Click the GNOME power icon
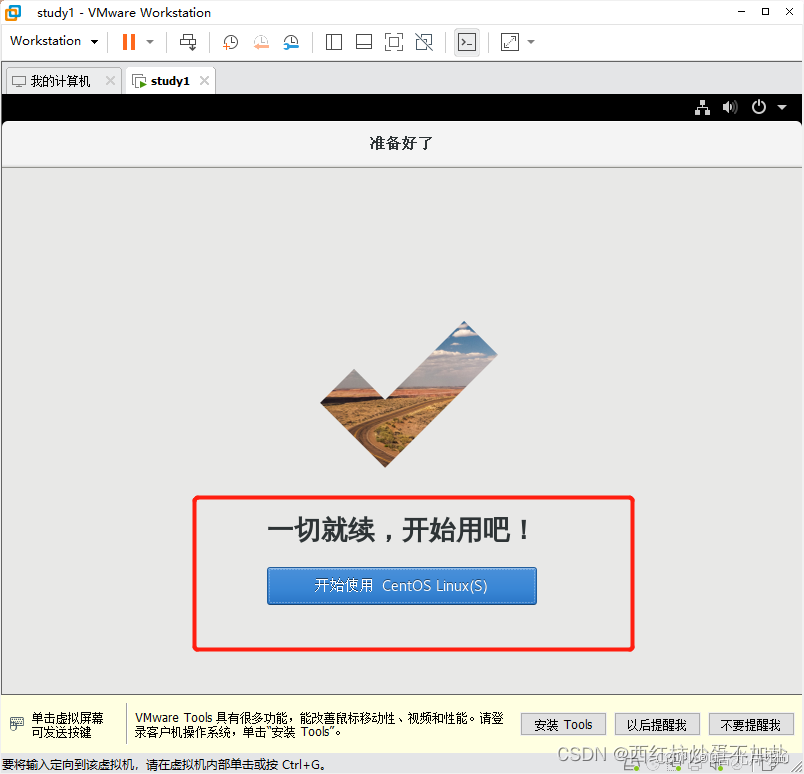Viewport: 804px width, 774px height. point(758,107)
